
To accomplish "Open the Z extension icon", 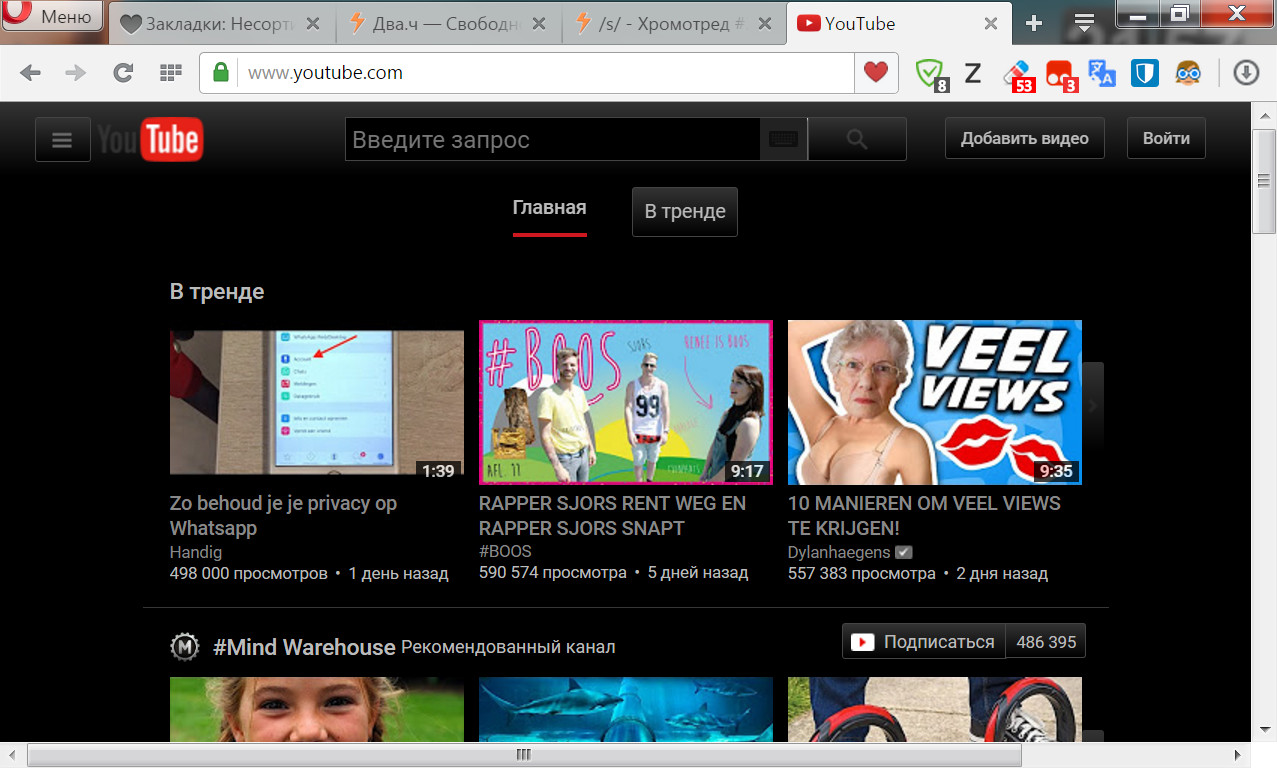I will pos(972,73).
